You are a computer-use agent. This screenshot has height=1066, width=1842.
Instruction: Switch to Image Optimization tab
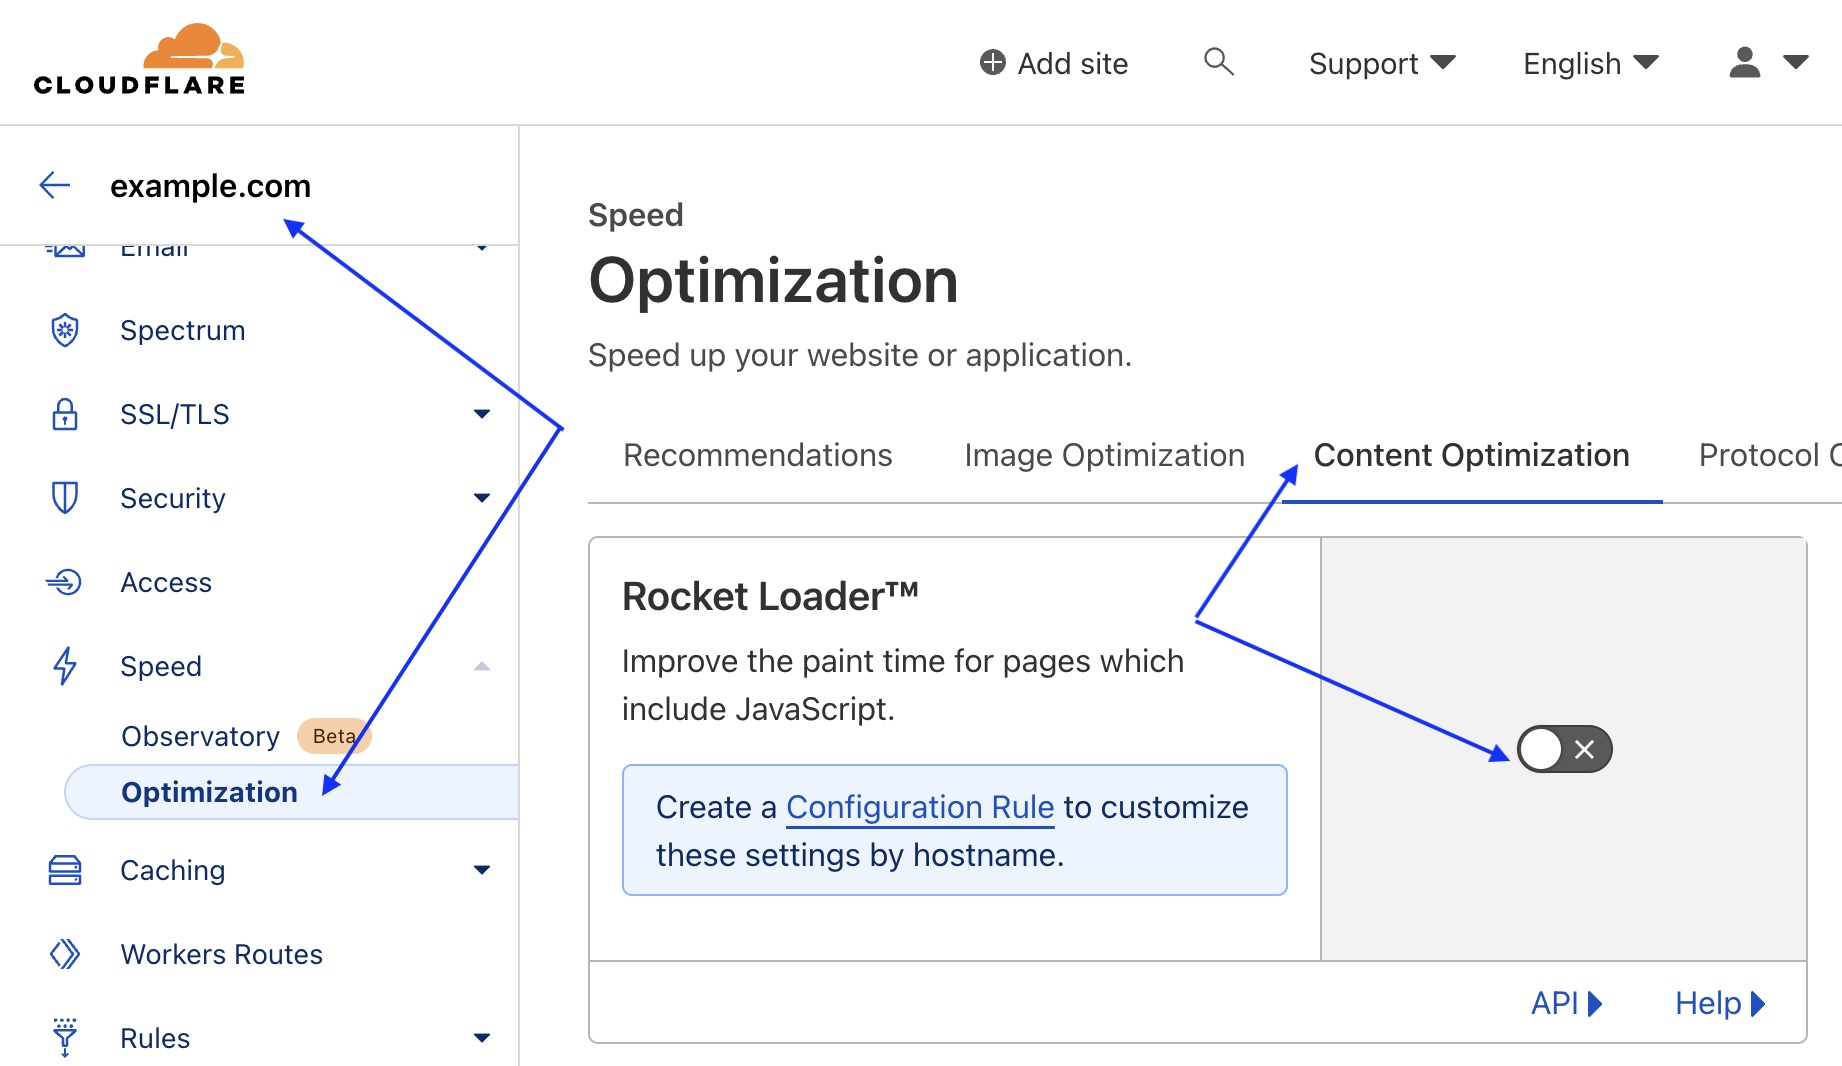(1102, 455)
